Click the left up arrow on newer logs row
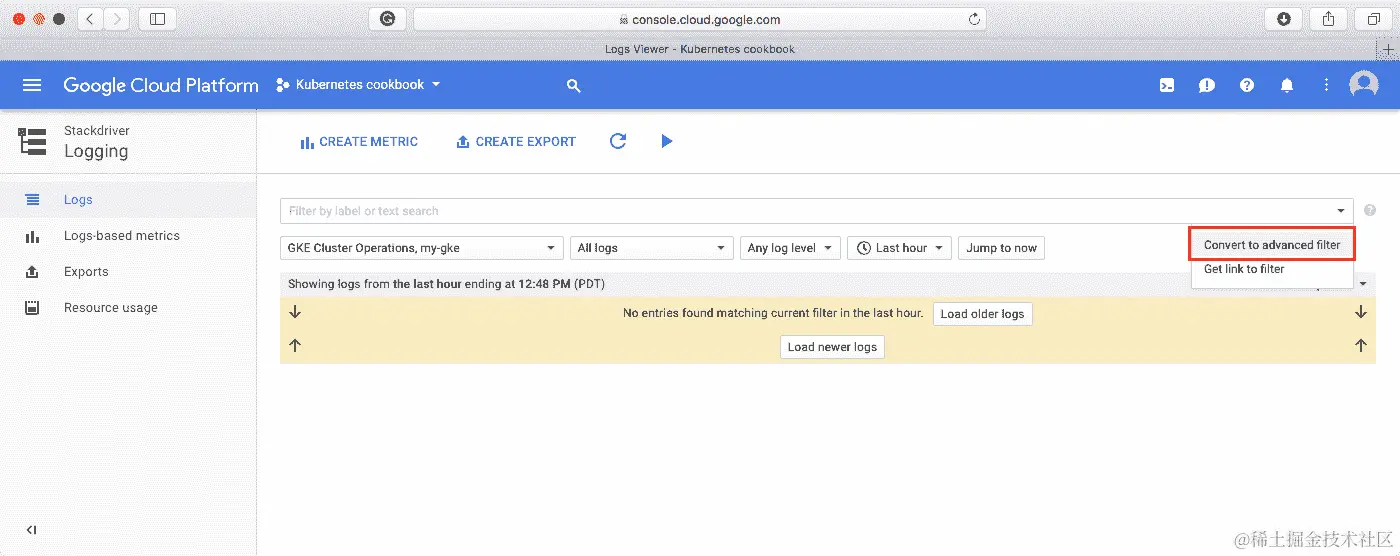Image resolution: width=1400 pixels, height=556 pixels. pos(295,346)
